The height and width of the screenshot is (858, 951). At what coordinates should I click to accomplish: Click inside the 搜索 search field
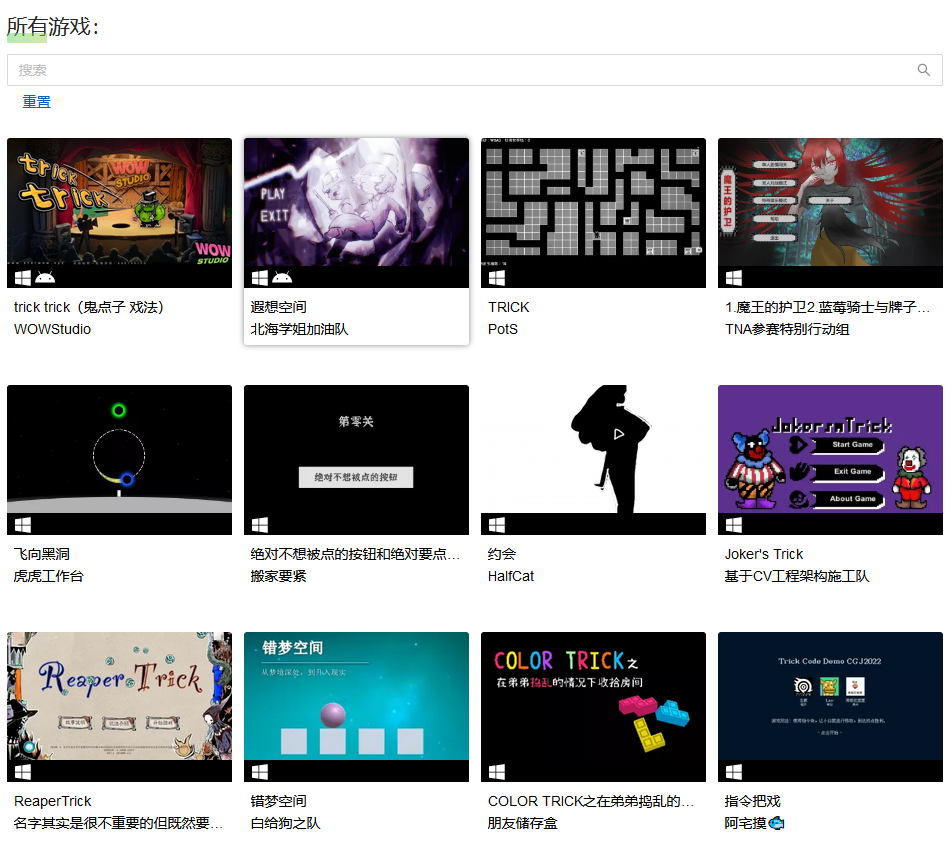[400, 70]
